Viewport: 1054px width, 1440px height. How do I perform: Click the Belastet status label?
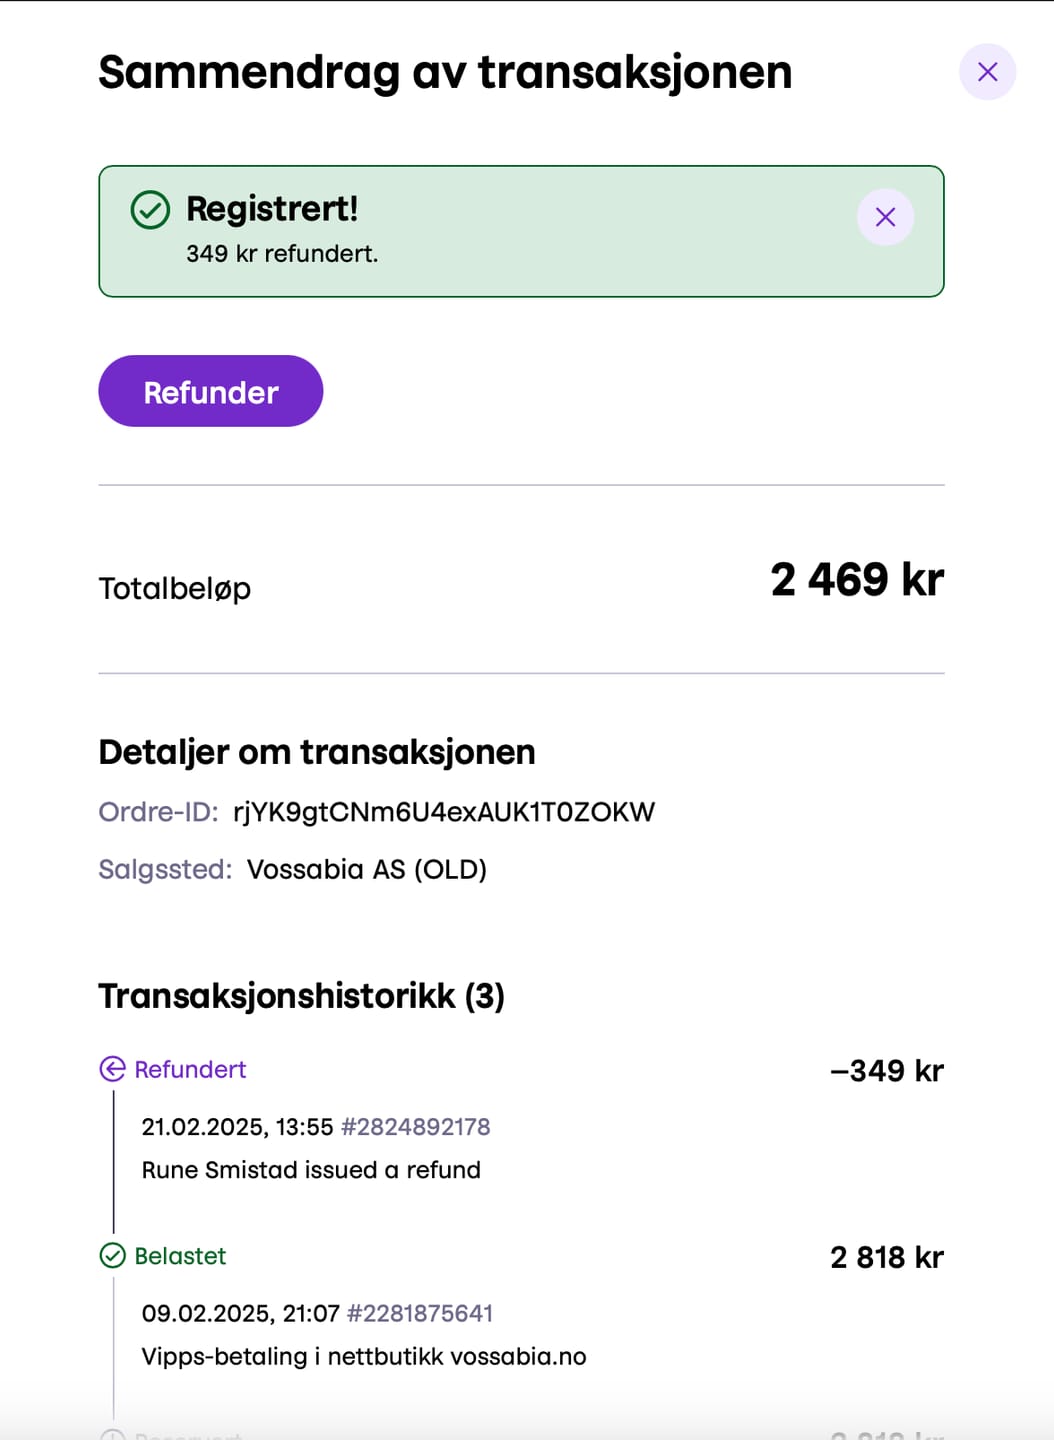[x=181, y=1255]
